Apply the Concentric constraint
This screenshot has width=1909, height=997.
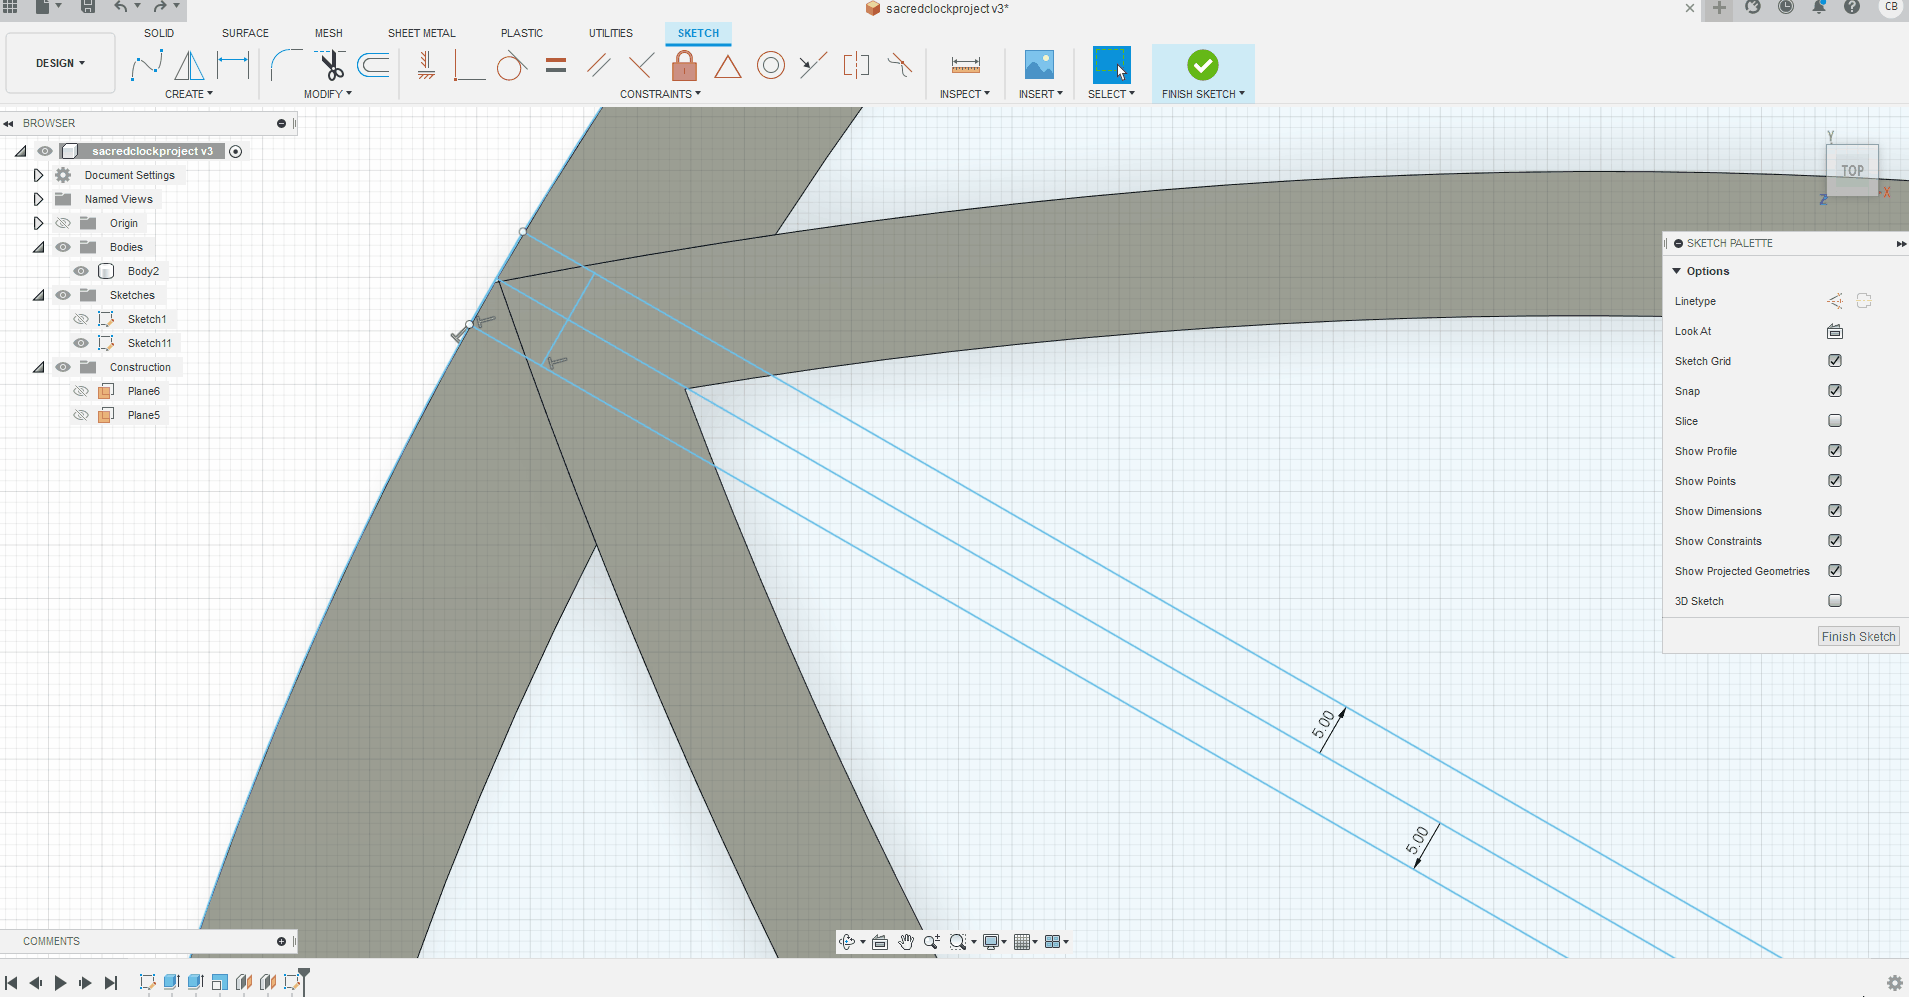click(x=771, y=66)
